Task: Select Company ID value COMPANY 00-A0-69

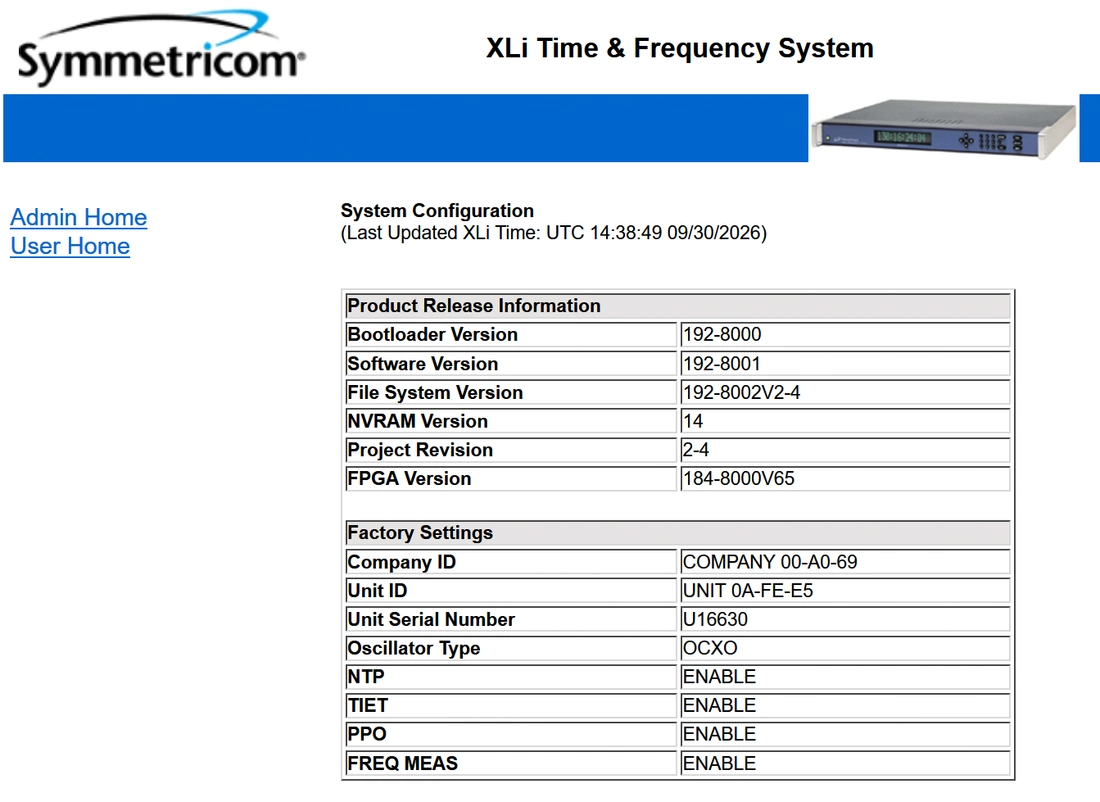Action: pyautogui.click(x=770, y=562)
